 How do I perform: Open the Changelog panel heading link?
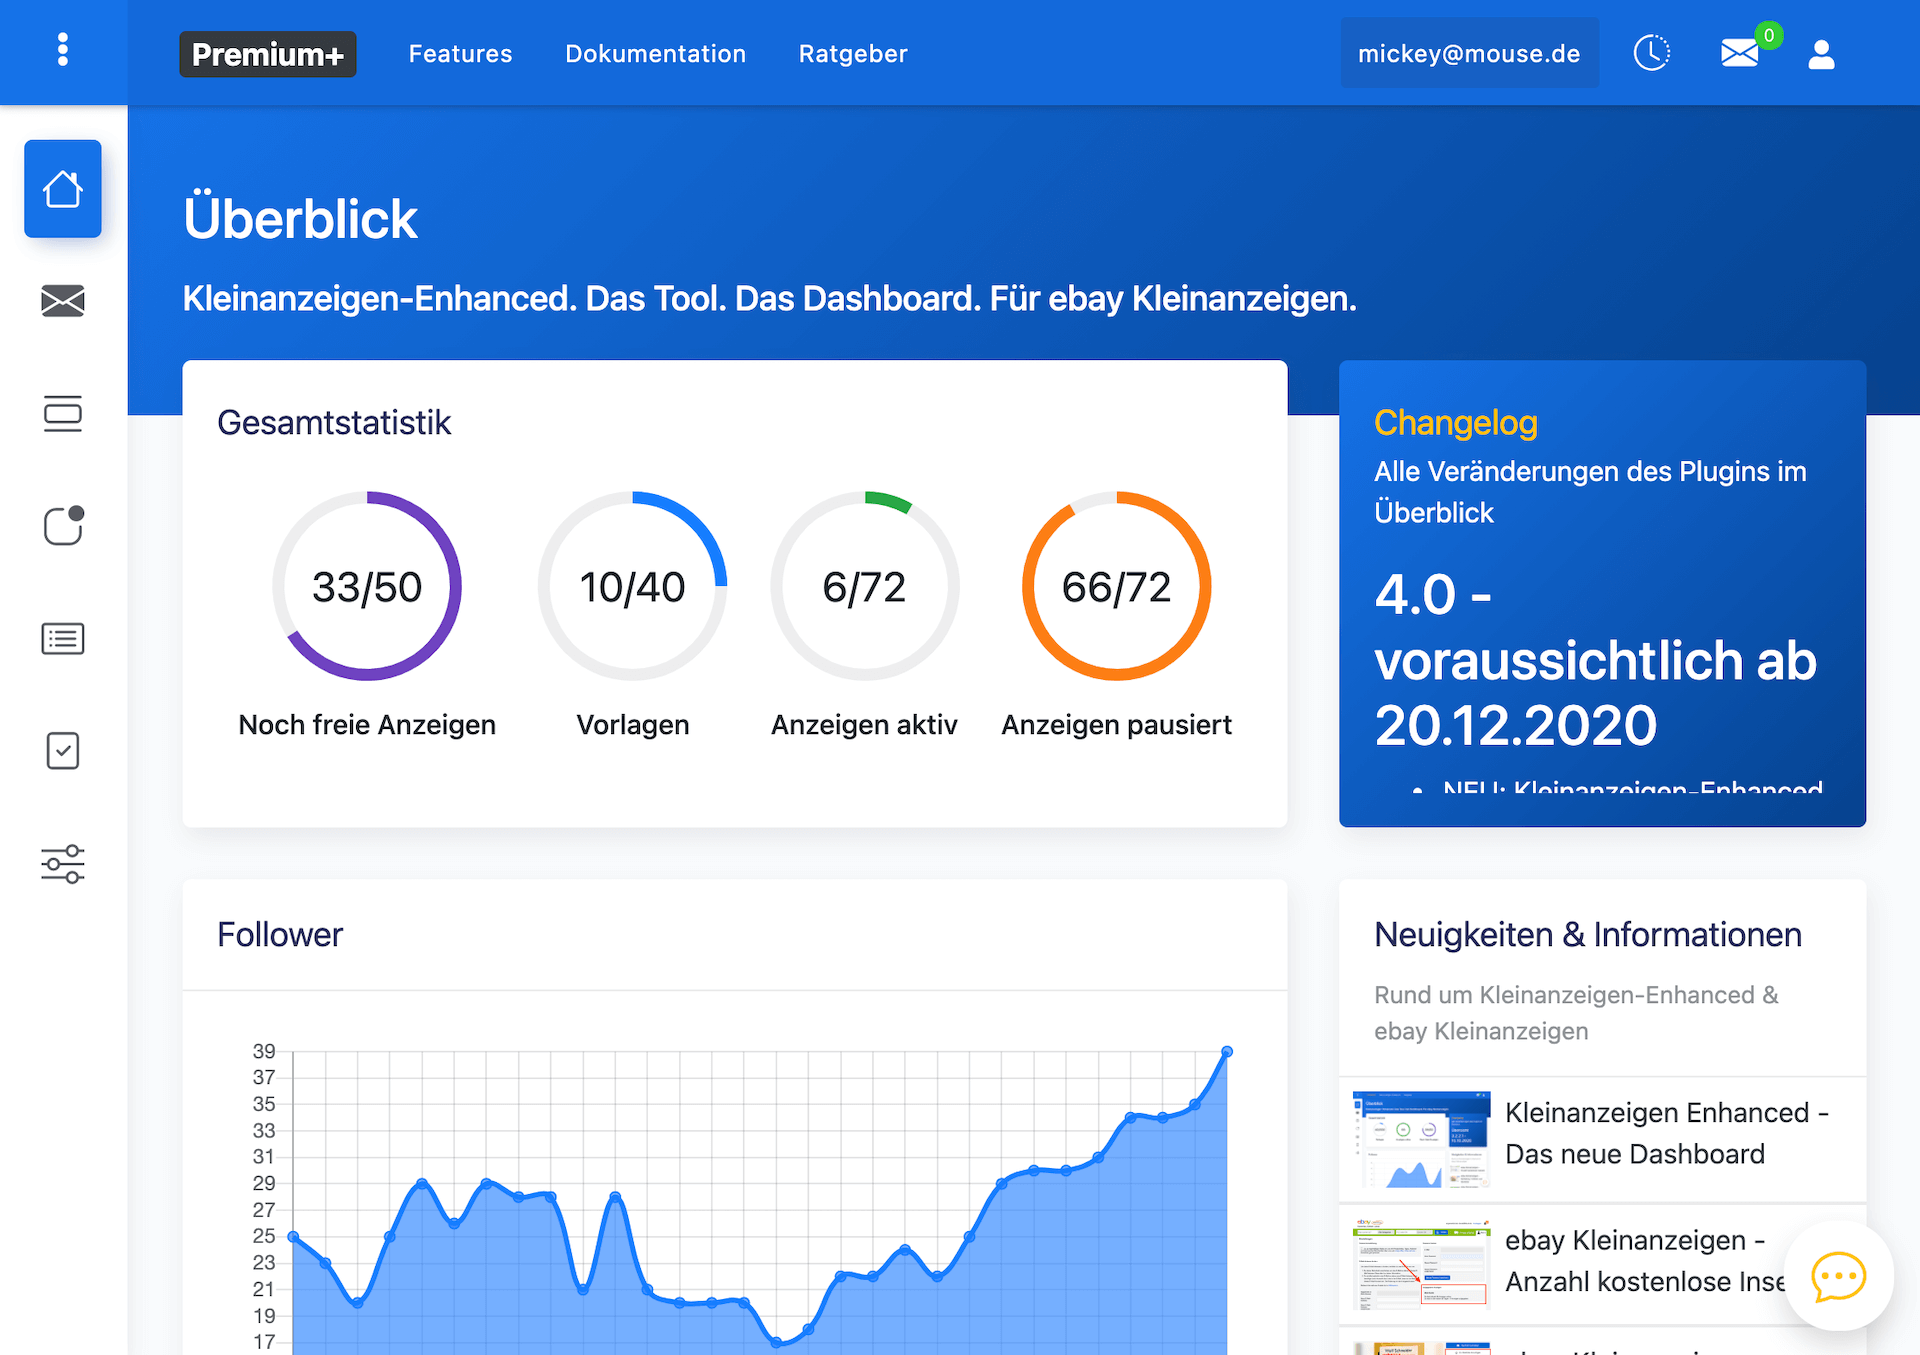click(1455, 423)
